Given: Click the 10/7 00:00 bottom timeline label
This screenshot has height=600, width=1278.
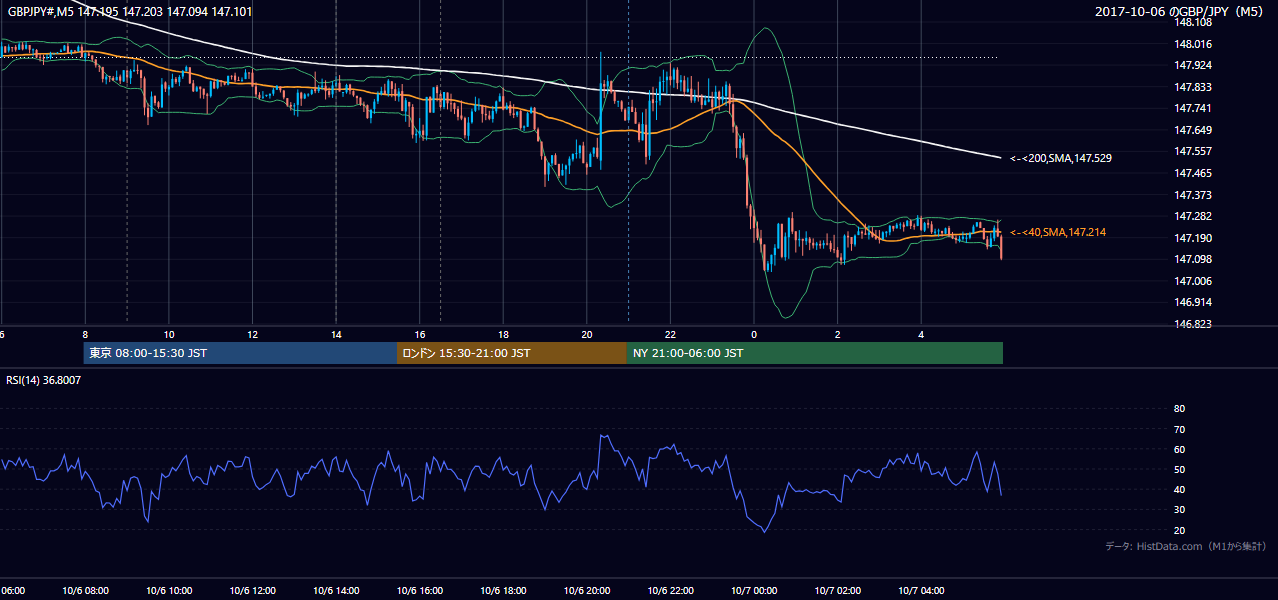Looking at the screenshot, I should click(x=754, y=591).
